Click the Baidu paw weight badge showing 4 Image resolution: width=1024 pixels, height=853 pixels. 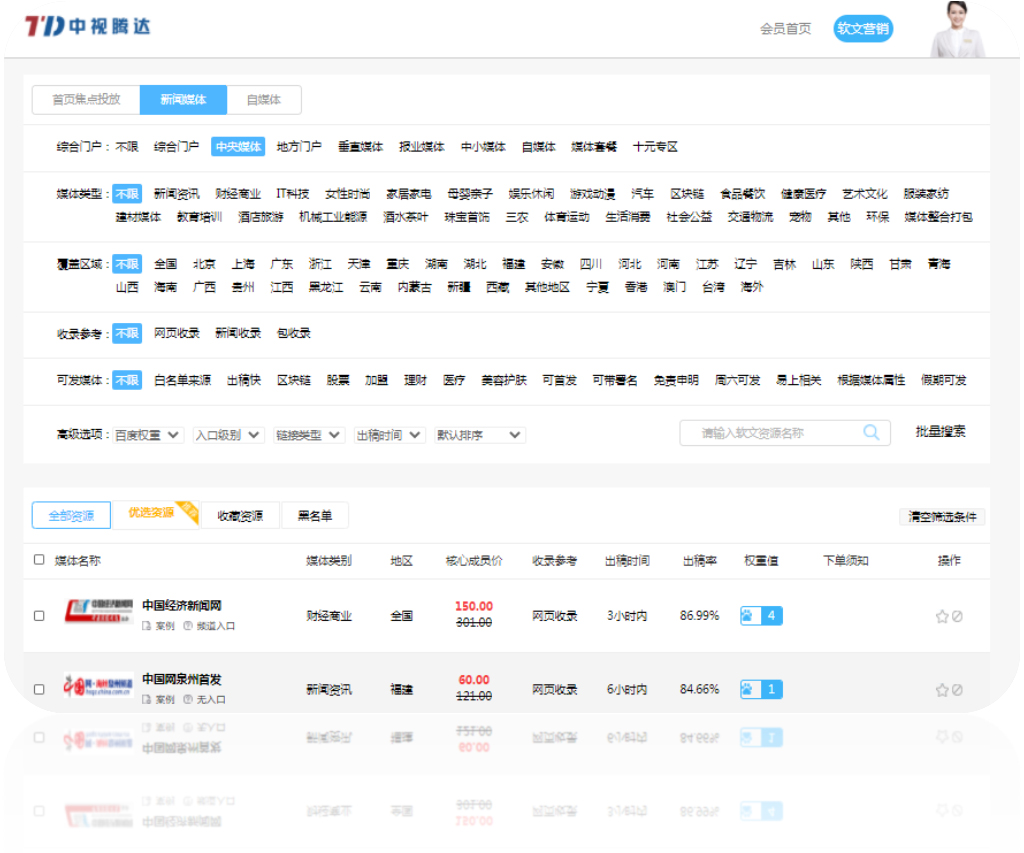point(761,615)
